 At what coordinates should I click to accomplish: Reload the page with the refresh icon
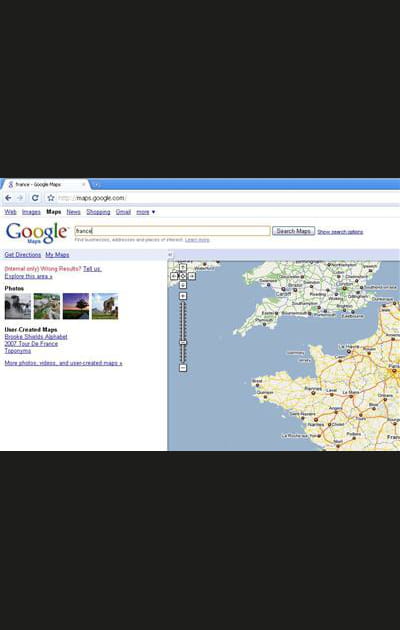click(x=35, y=198)
